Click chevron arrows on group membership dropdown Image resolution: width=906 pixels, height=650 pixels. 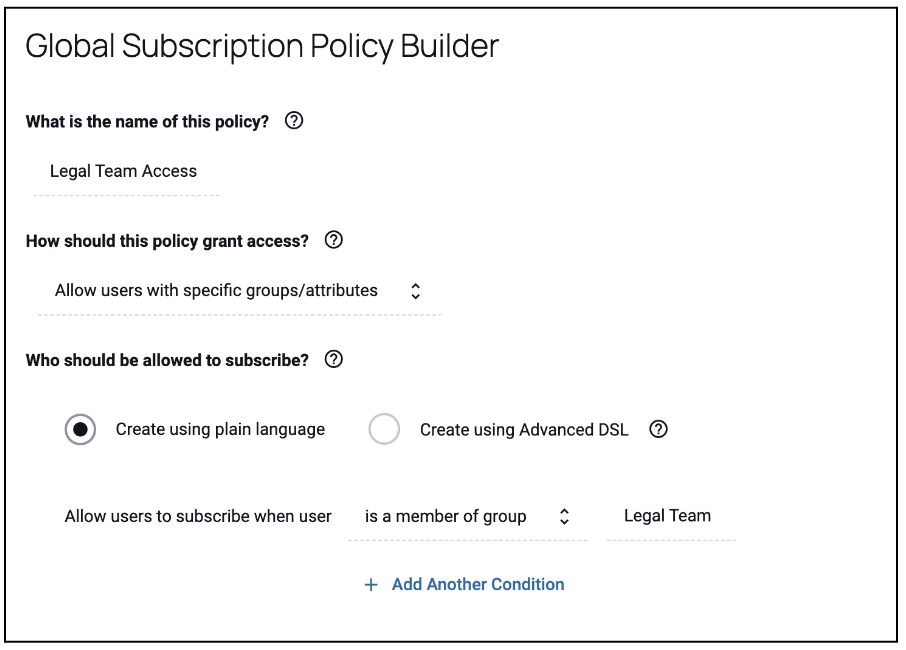click(x=564, y=517)
